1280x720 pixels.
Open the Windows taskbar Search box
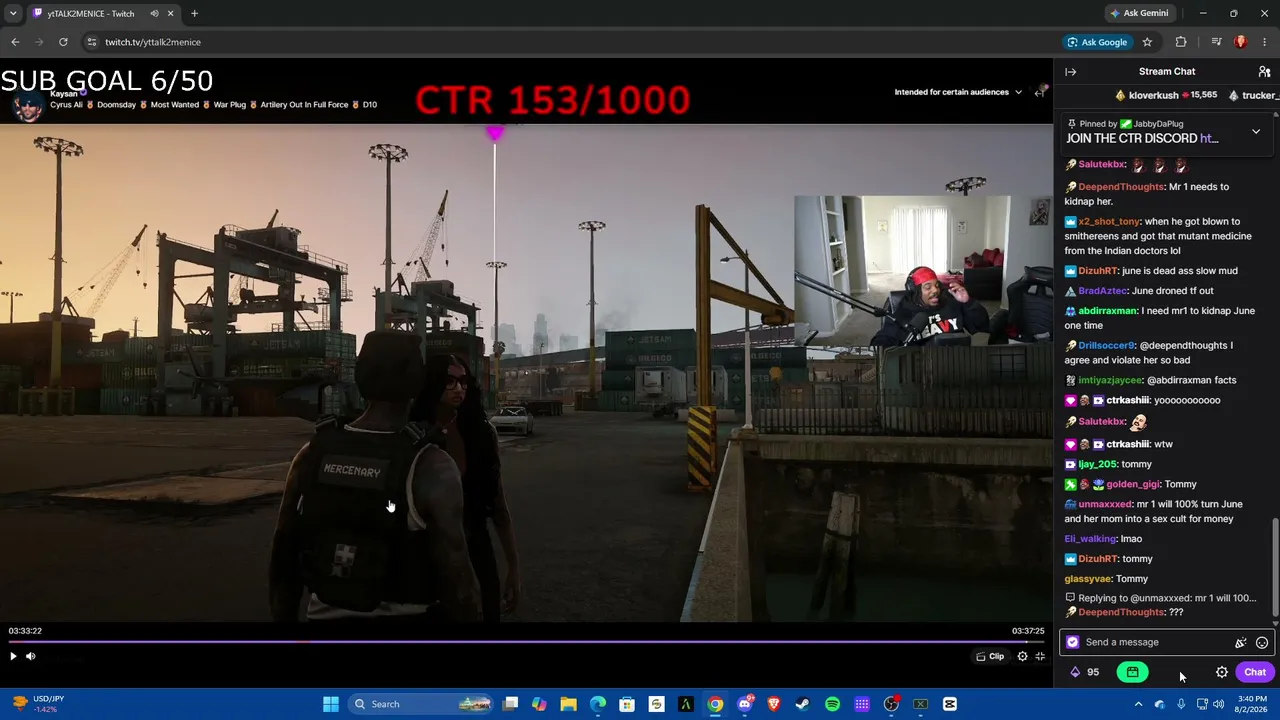421,704
